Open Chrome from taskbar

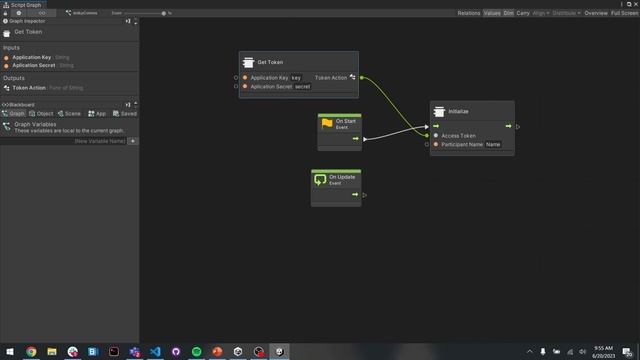click(x=31, y=351)
